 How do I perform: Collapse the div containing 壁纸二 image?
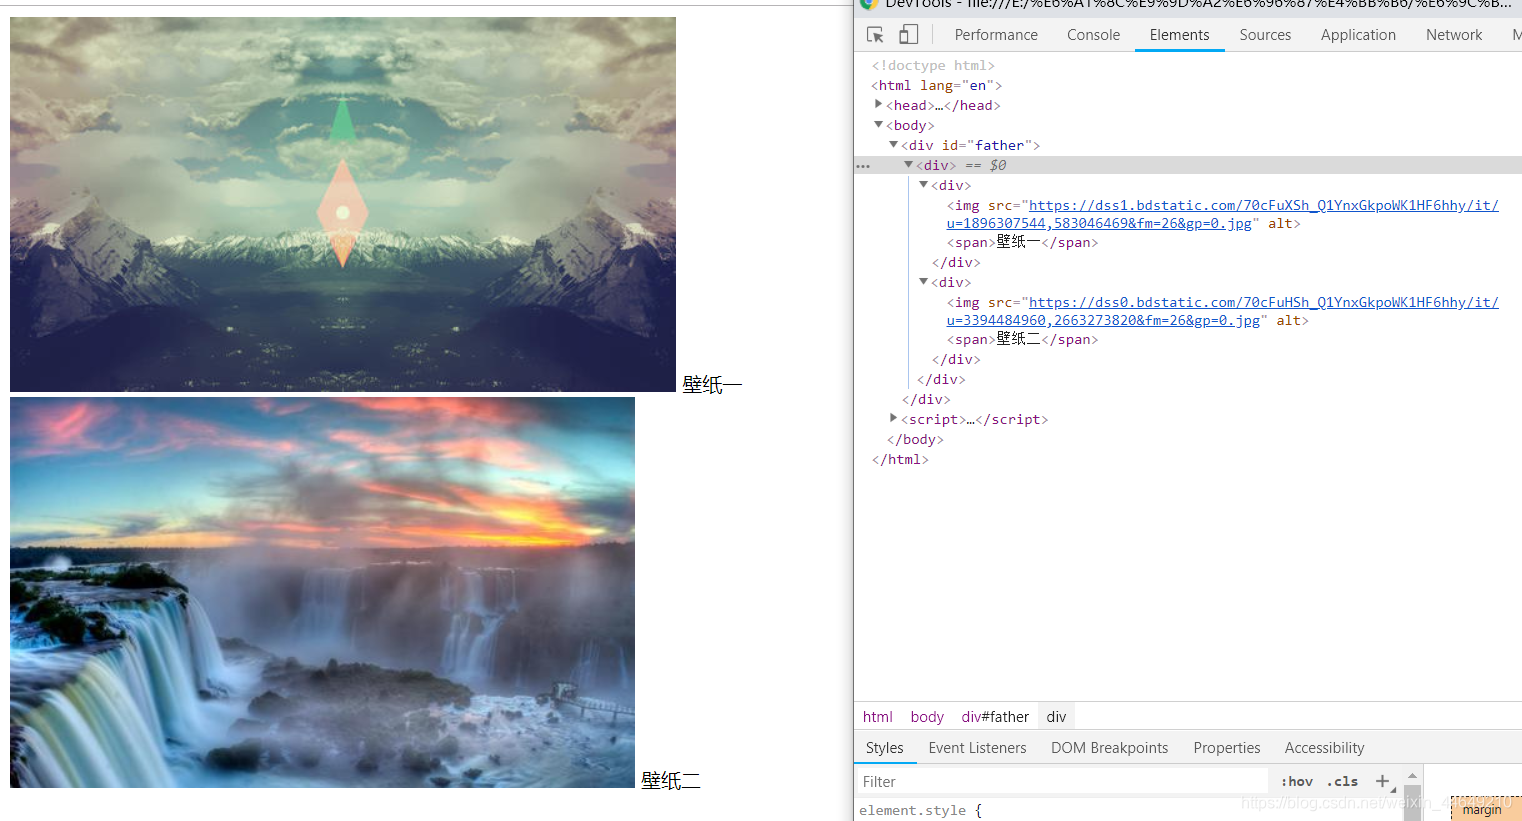(x=924, y=282)
